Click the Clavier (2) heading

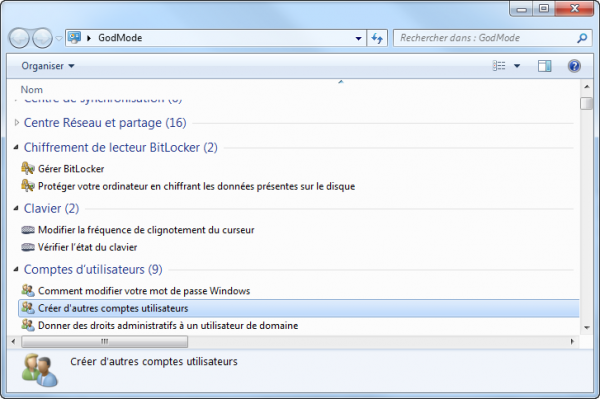click(51, 208)
